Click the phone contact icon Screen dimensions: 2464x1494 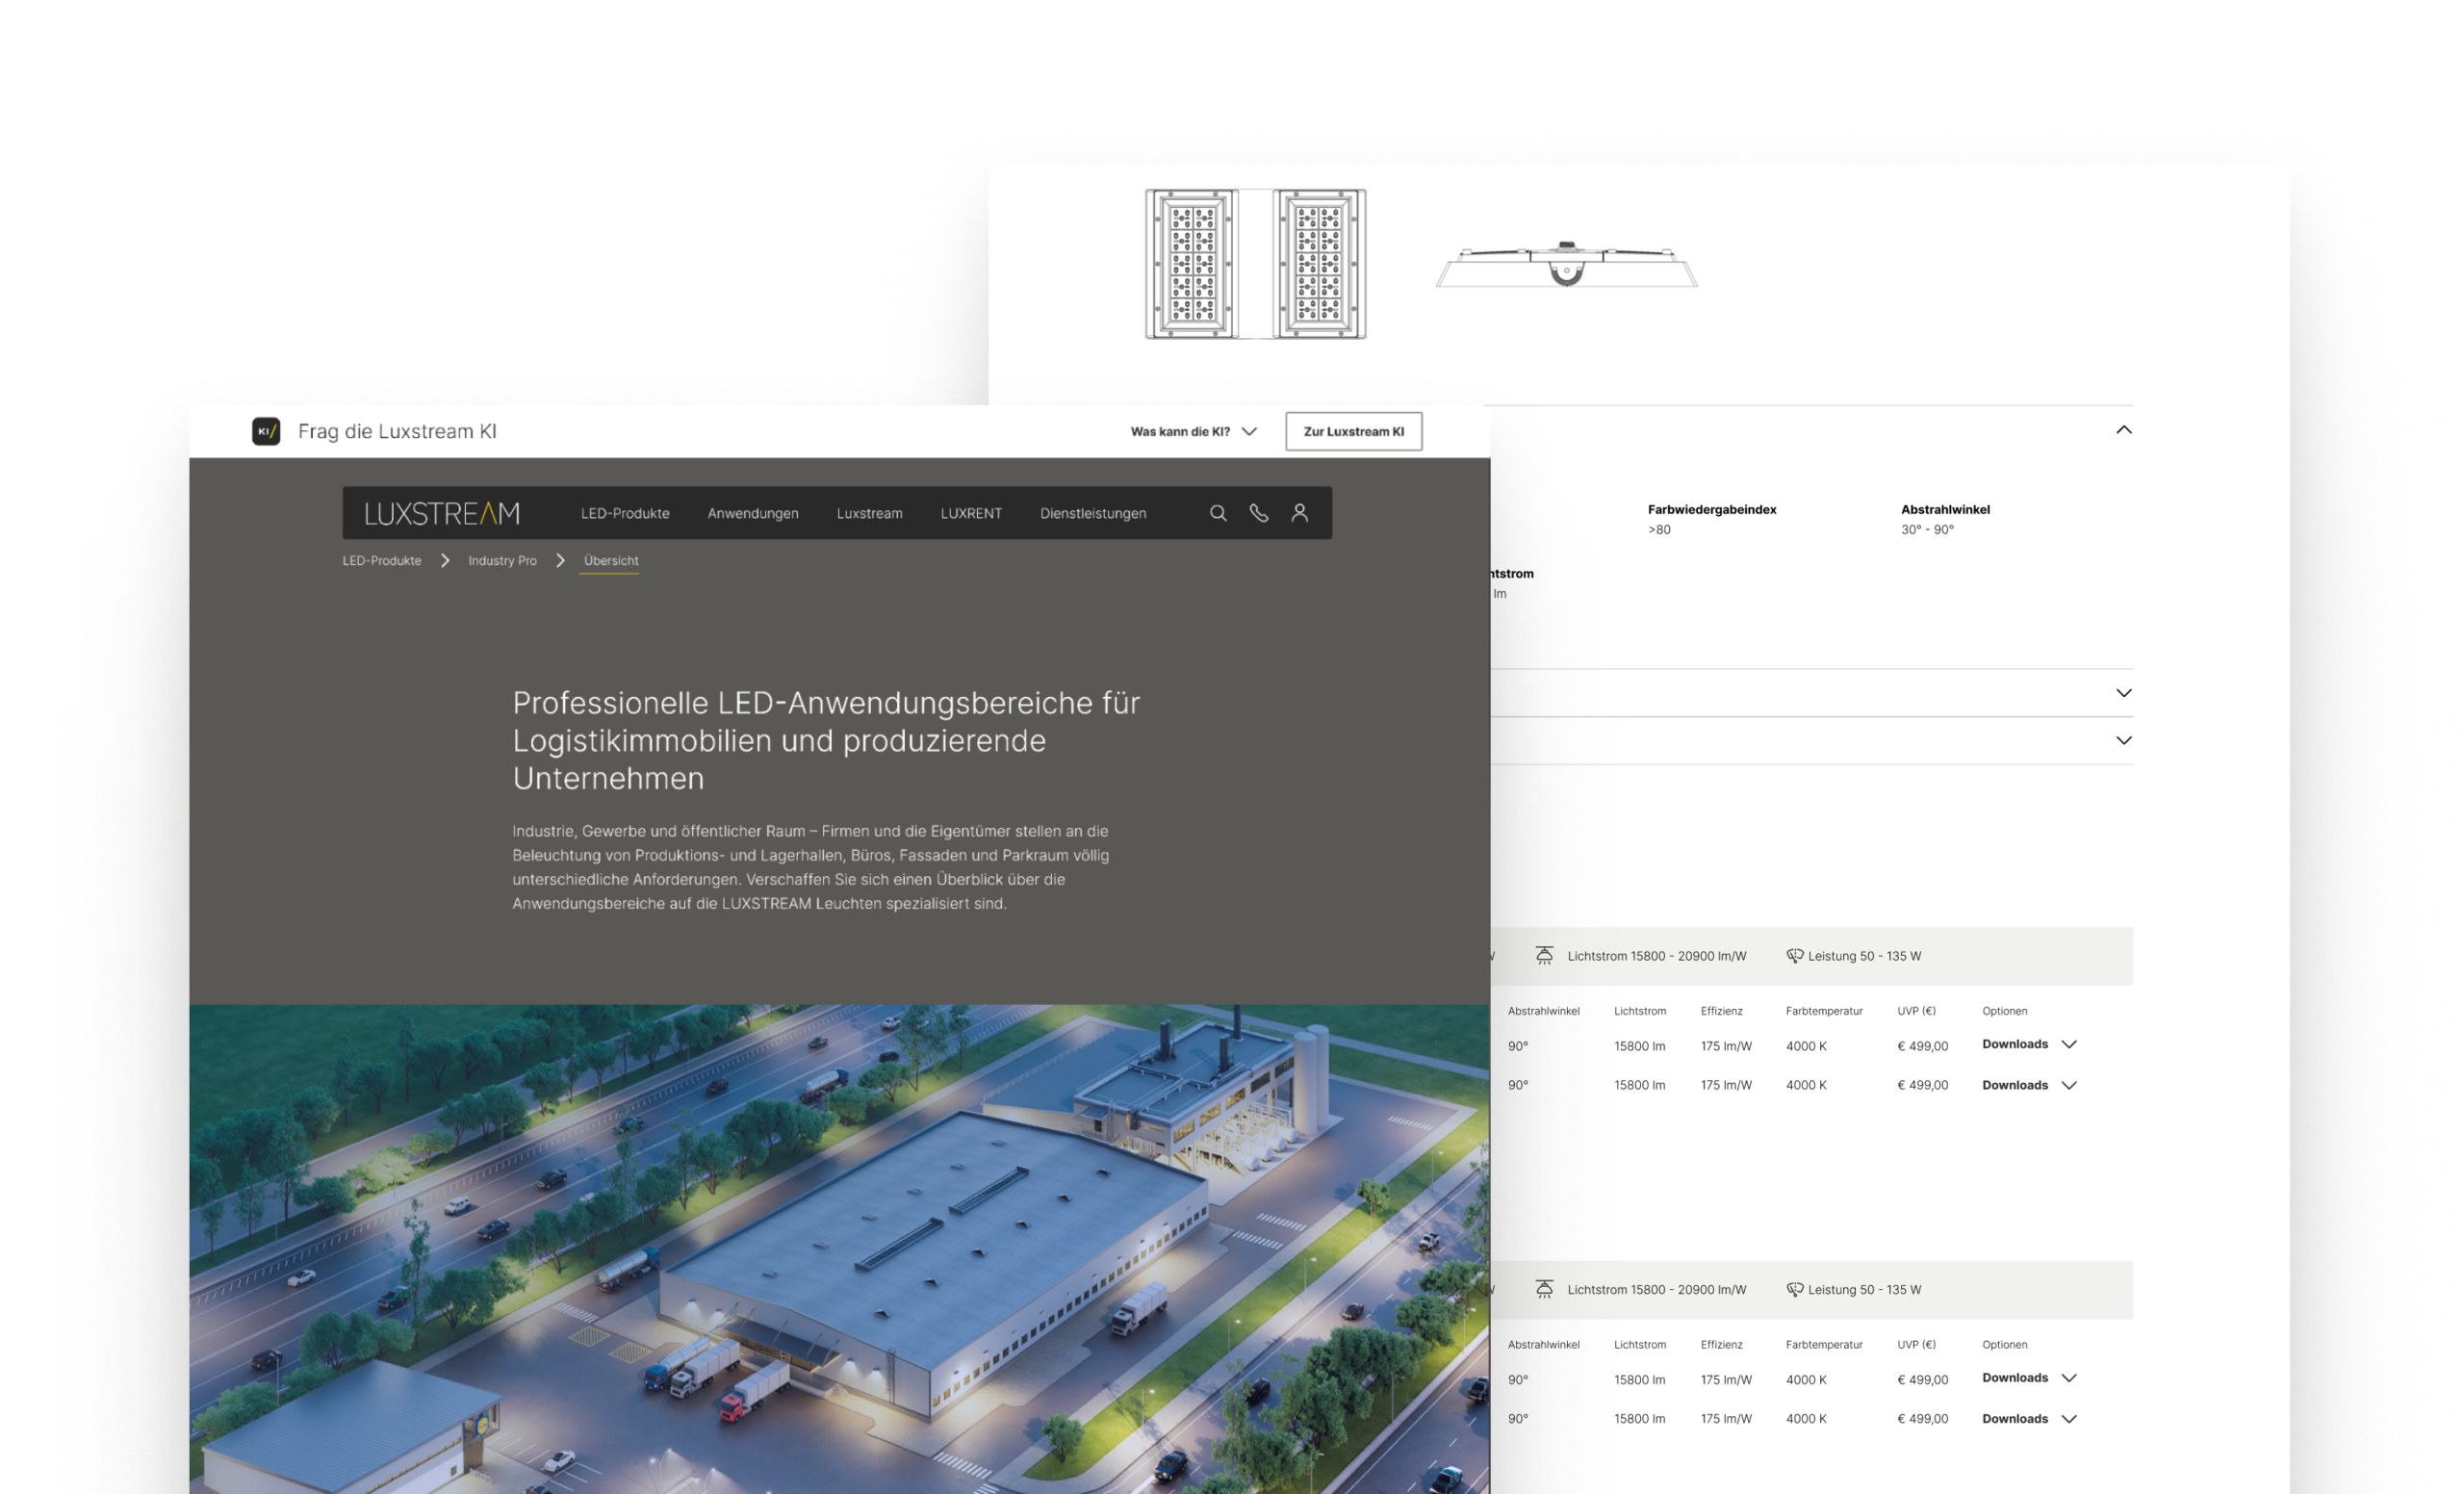pos(1259,513)
